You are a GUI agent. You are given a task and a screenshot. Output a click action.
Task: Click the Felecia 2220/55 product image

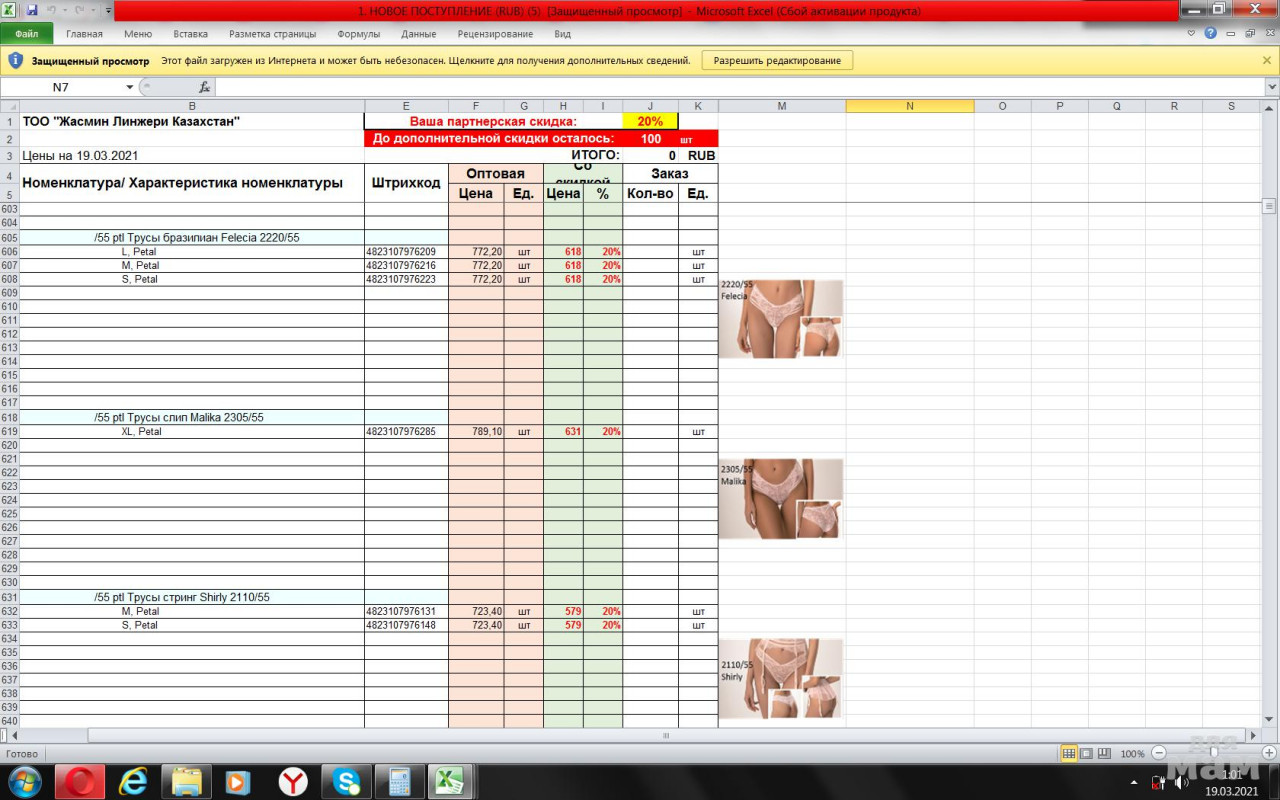click(x=781, y=319)
